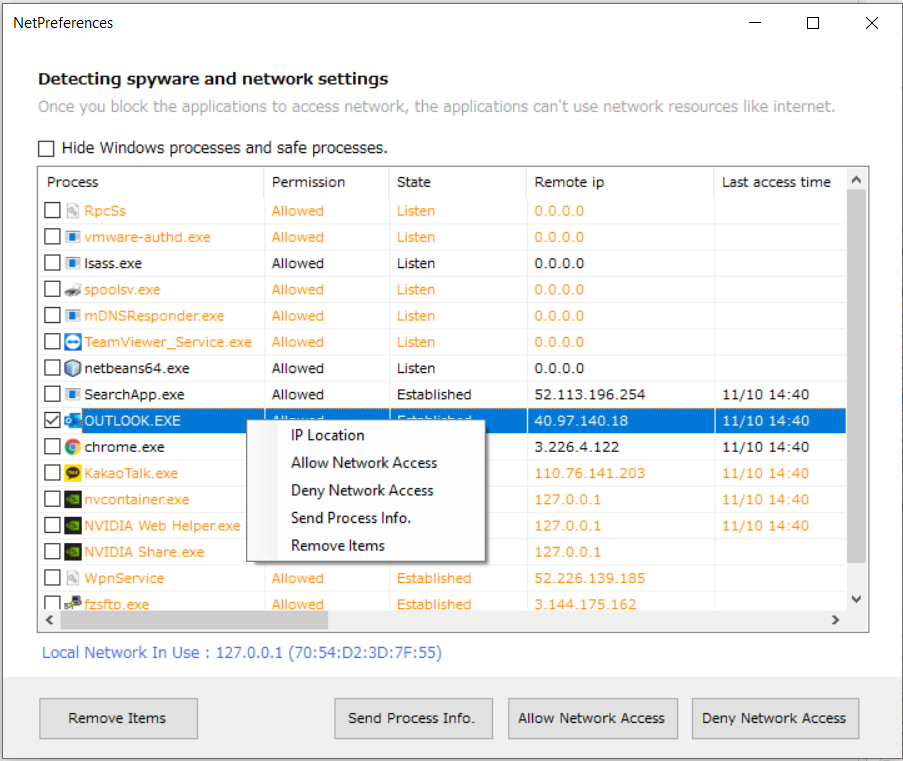Select Remove Items in context menu
Screen dimensions: 903x761
(366, 546)
